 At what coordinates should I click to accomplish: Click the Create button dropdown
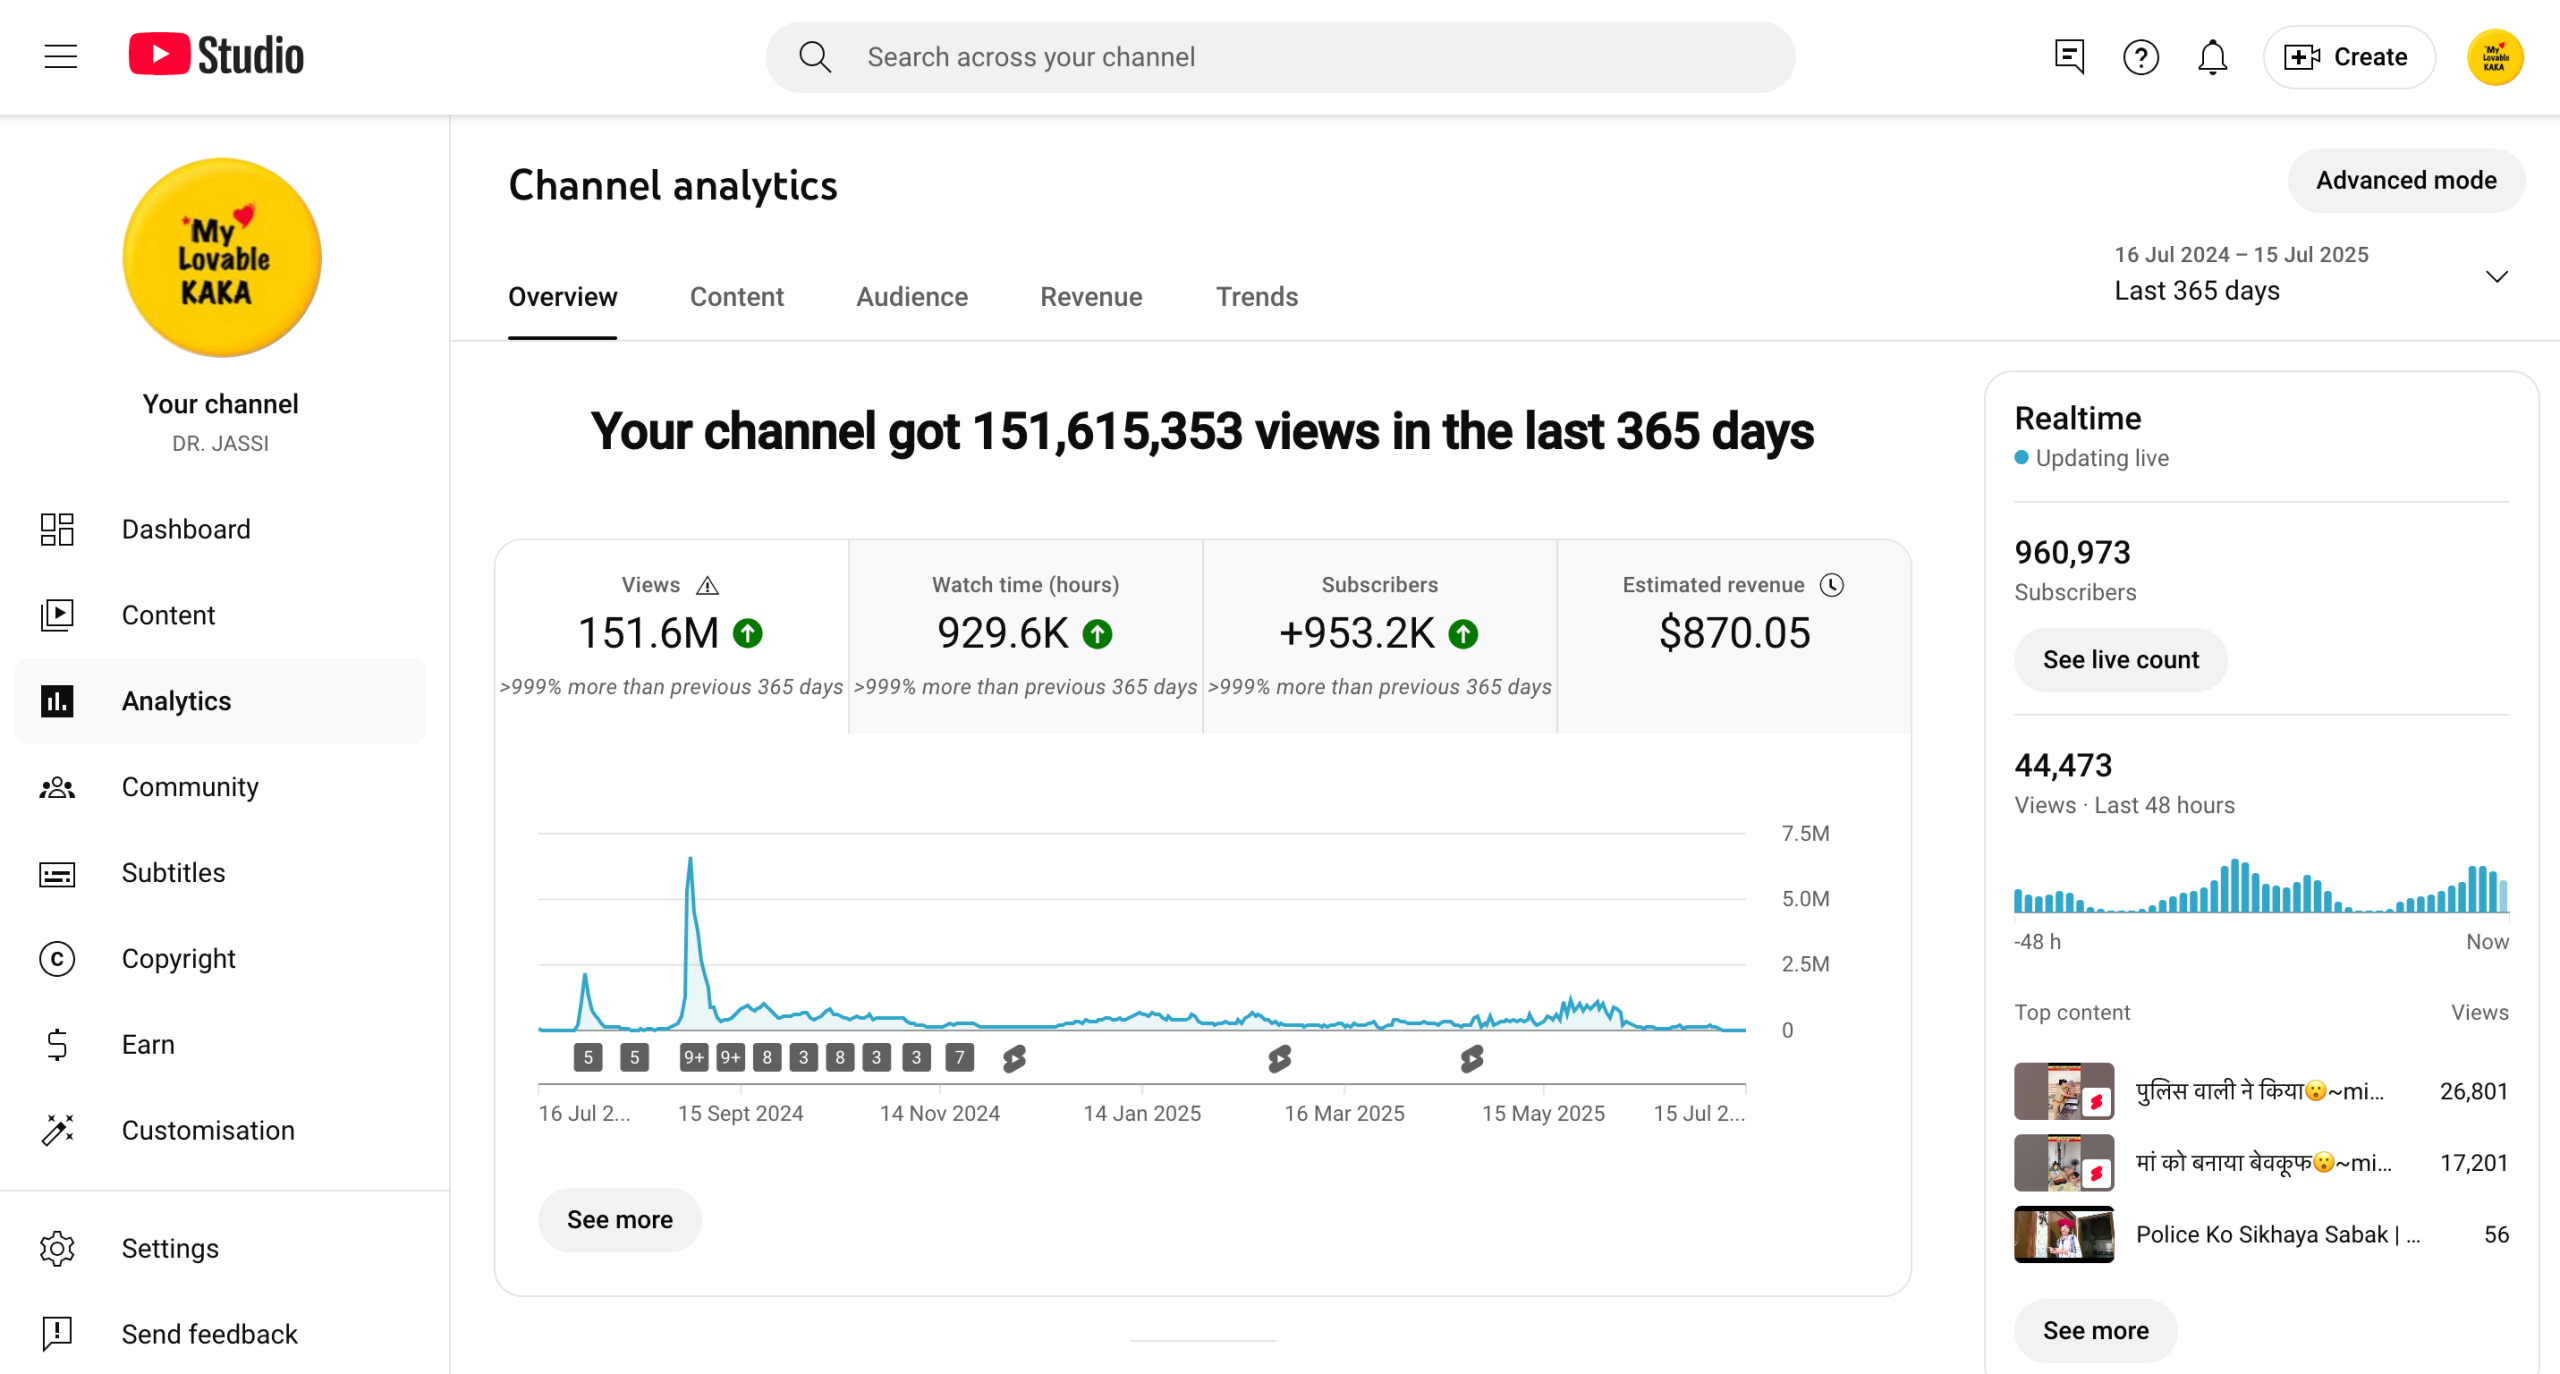(x=2347, y=57)
